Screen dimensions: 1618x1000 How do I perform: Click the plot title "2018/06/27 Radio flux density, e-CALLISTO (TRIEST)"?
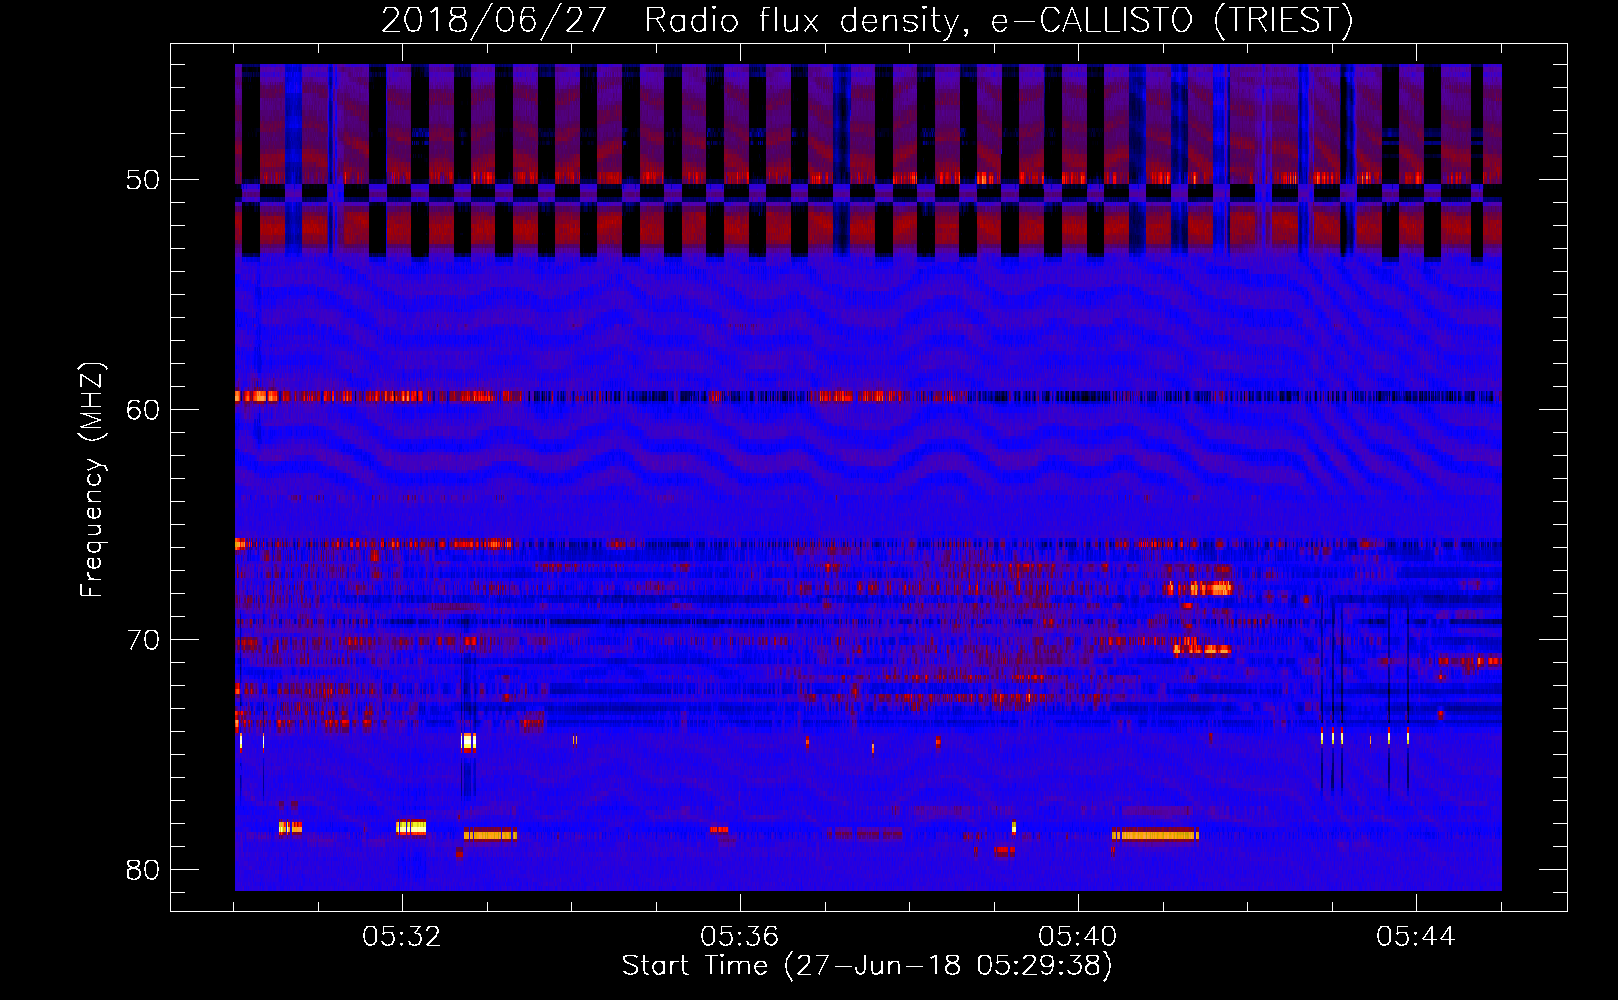[867, 20]
